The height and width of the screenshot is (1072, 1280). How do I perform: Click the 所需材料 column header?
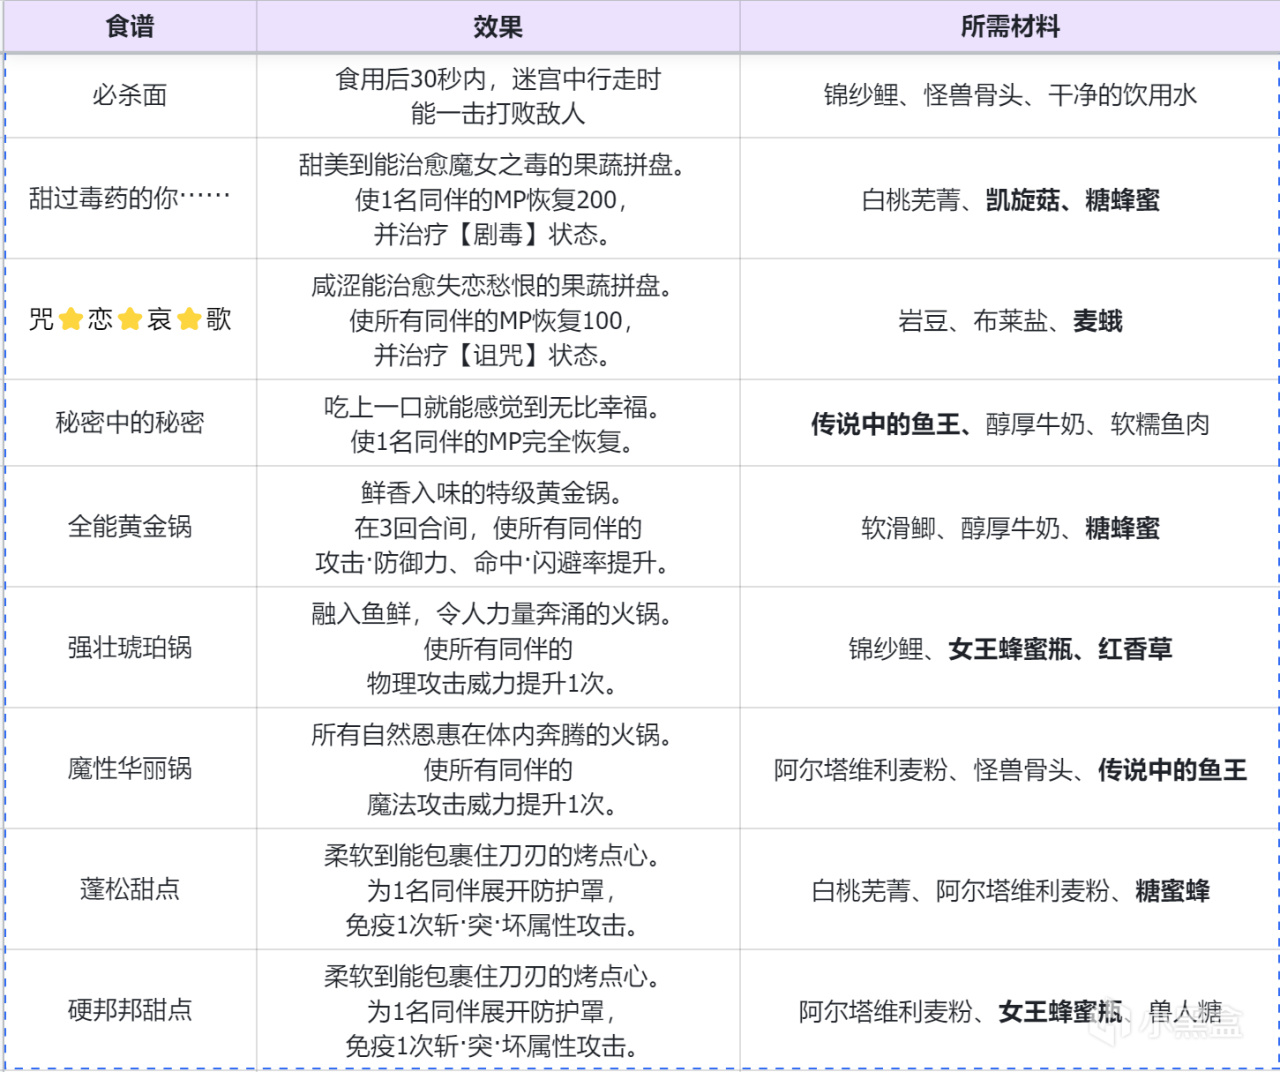click(1010, 27)
